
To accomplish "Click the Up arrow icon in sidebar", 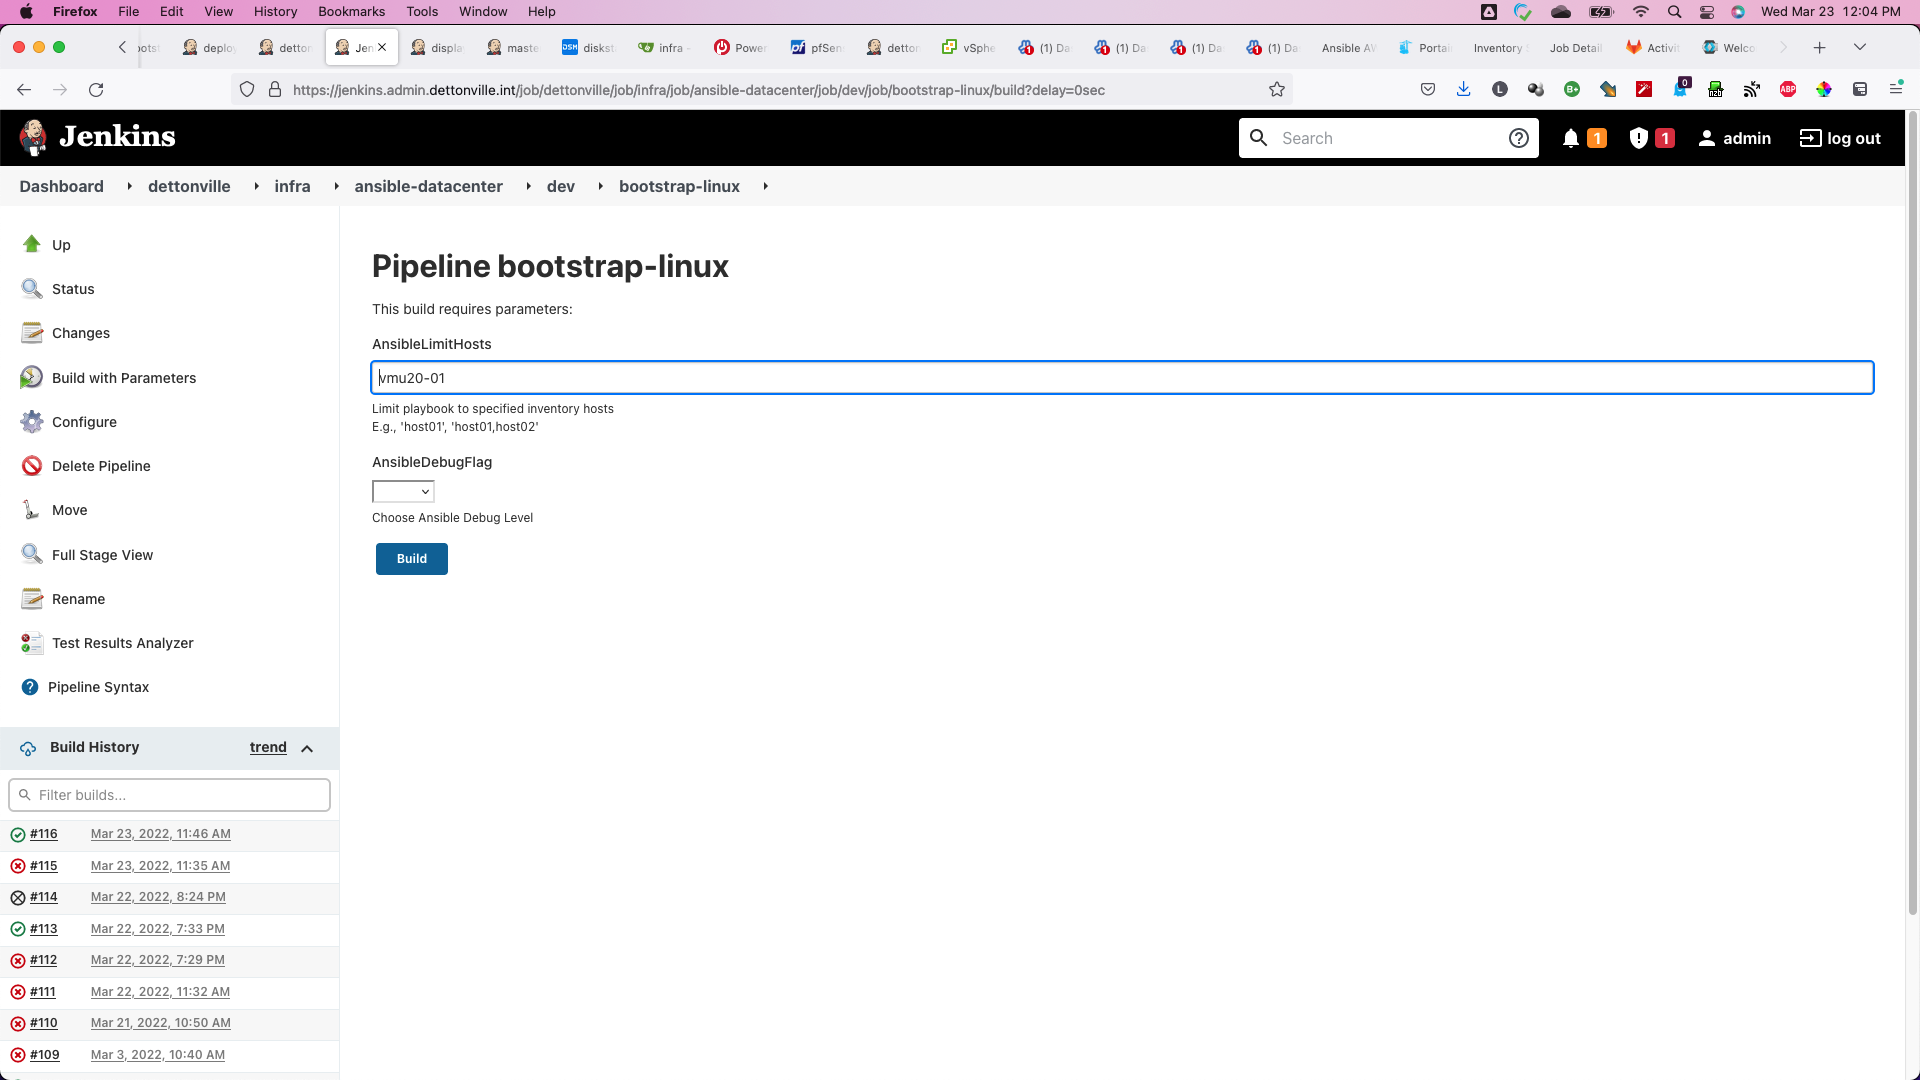I will click(x=32, y=244).
